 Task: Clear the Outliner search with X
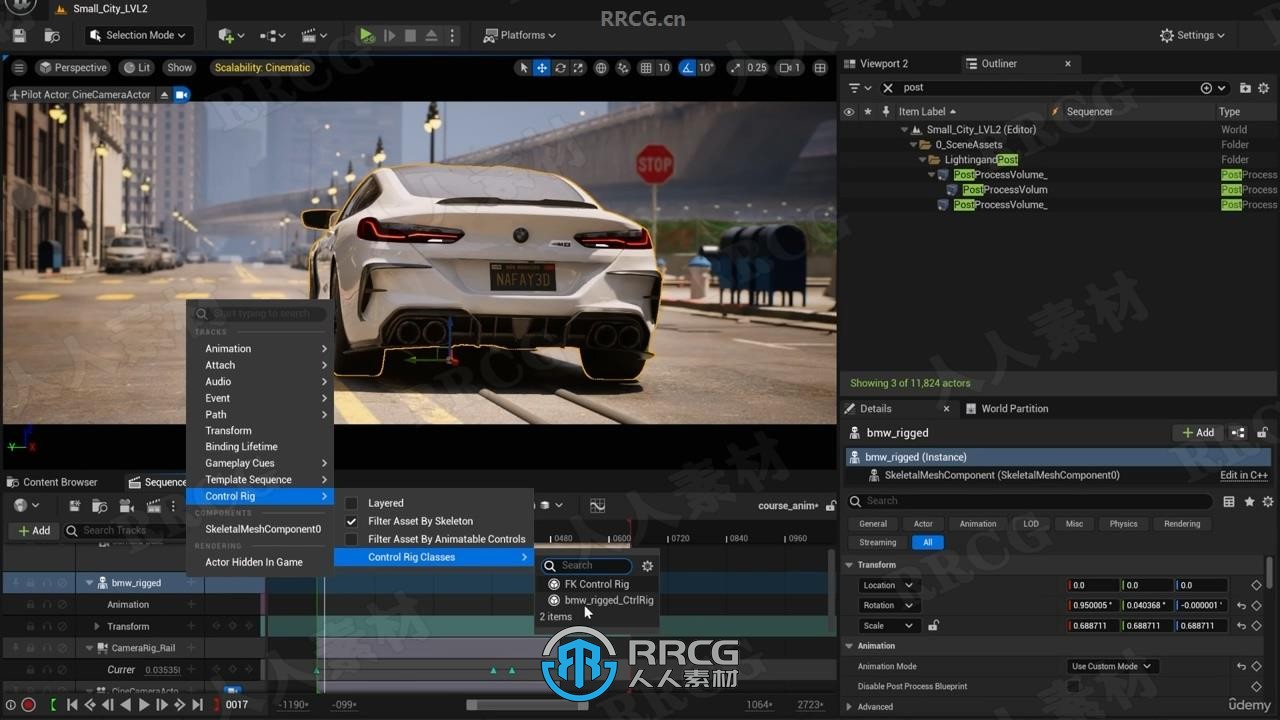point(887,88)
